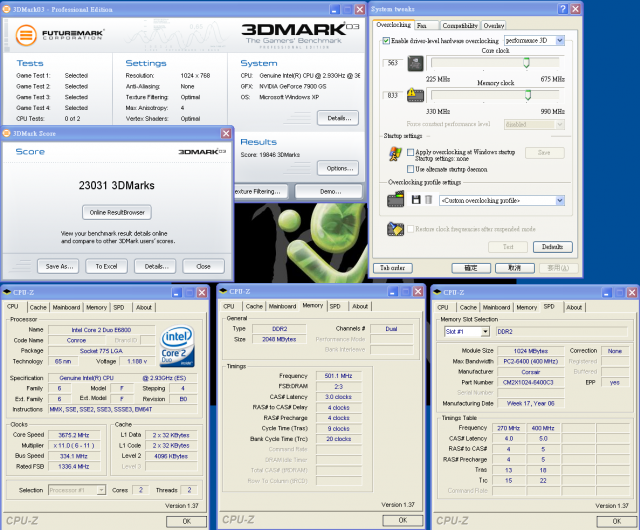Click the memory clock value field 833
Viewport: 640px width, 530px height.
[x=393, y=95]
